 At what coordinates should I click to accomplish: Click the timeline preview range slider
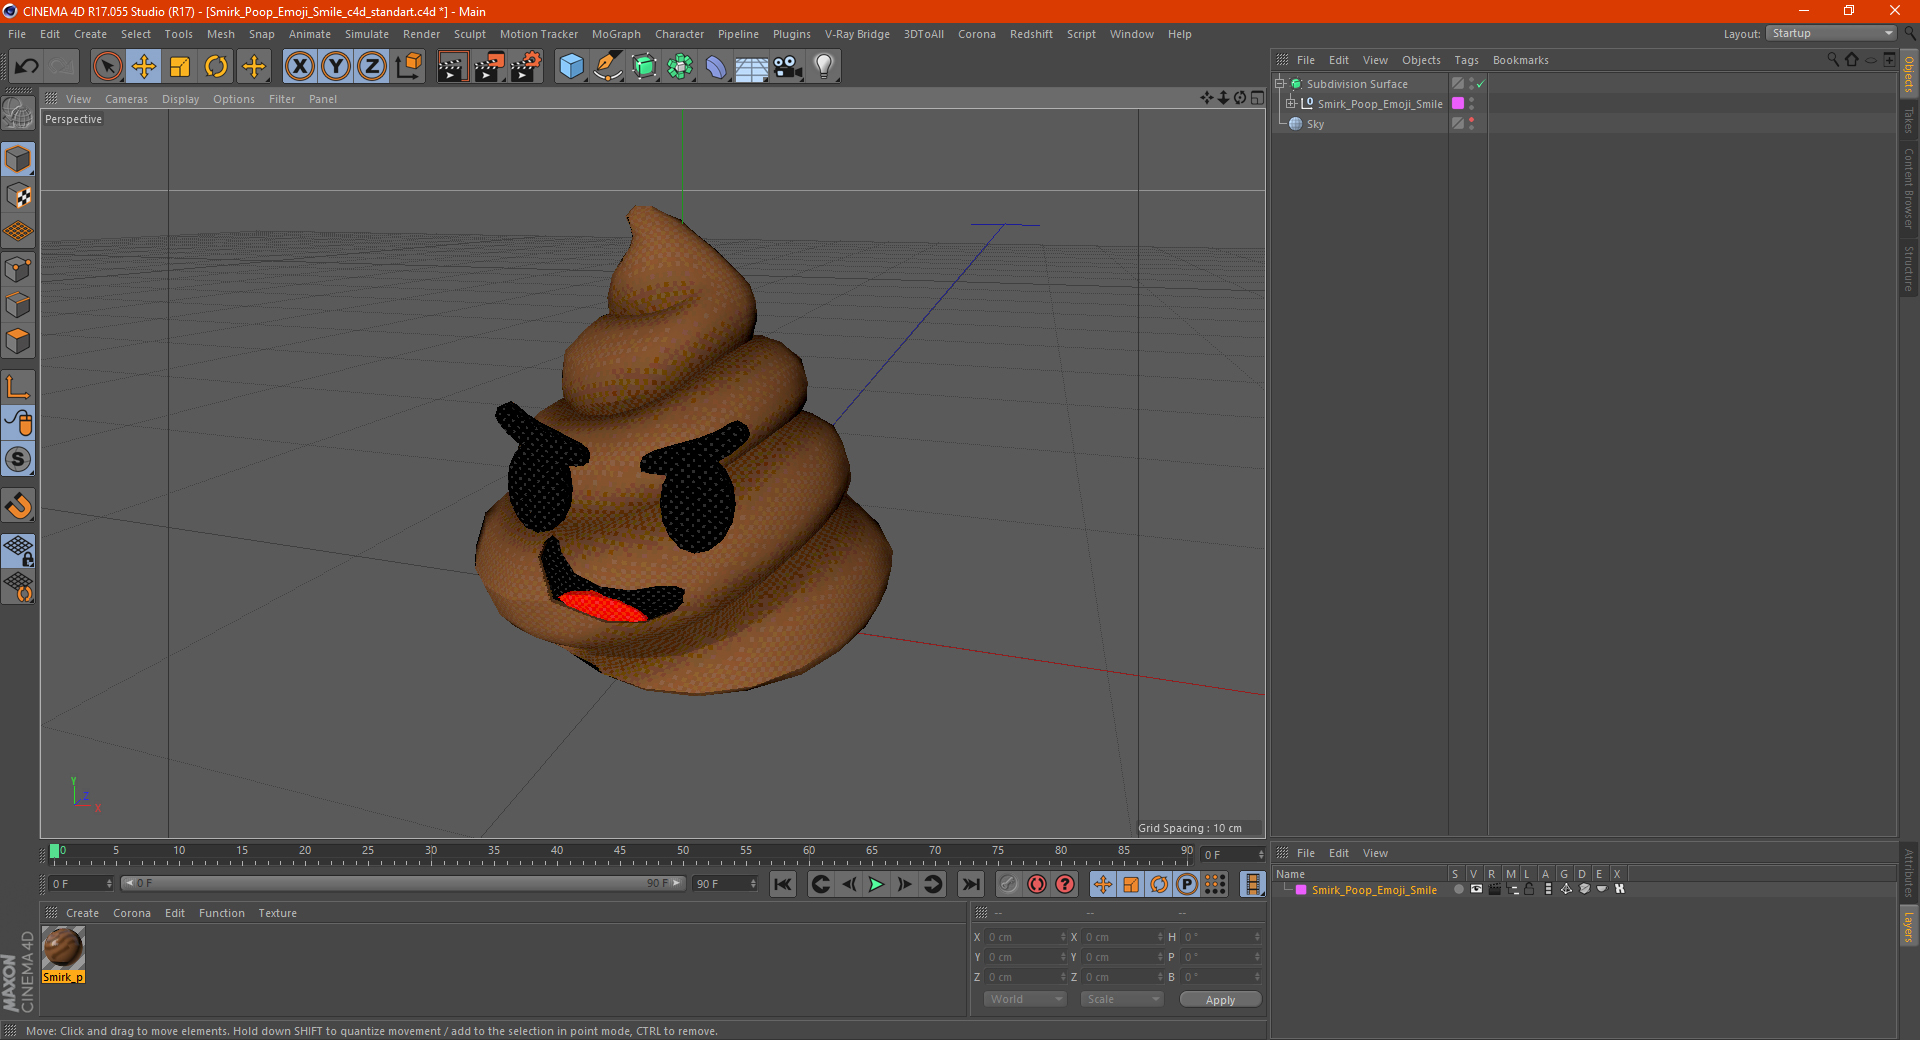[402, 884]
